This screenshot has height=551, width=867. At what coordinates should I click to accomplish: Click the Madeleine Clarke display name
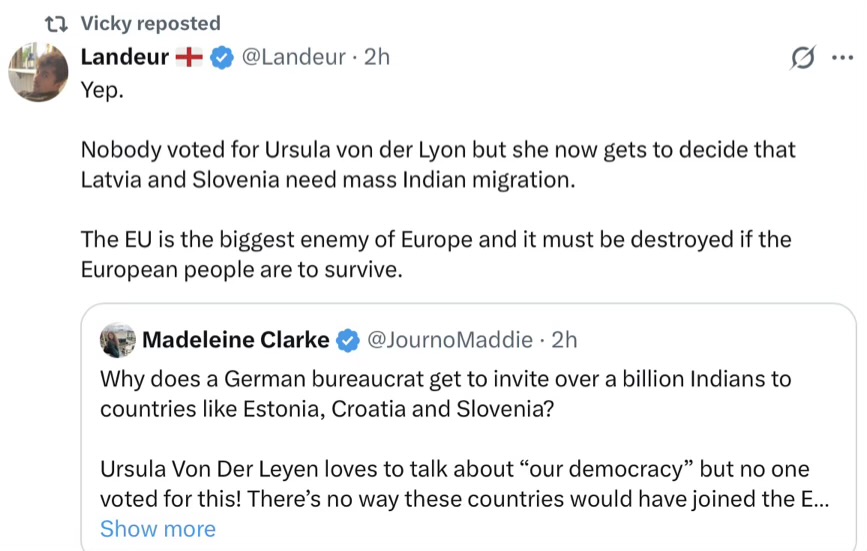click(236, 340)
